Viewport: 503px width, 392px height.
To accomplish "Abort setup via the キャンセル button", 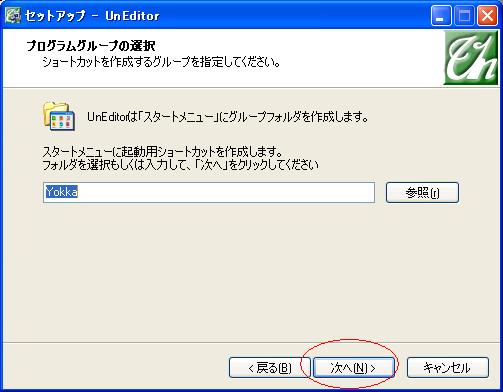I will 448,368.
